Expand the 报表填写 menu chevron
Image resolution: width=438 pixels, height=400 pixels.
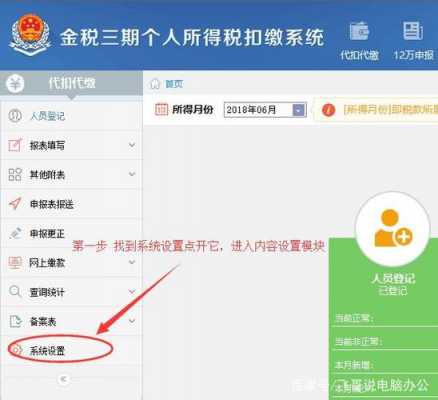(x=132, y=145)
